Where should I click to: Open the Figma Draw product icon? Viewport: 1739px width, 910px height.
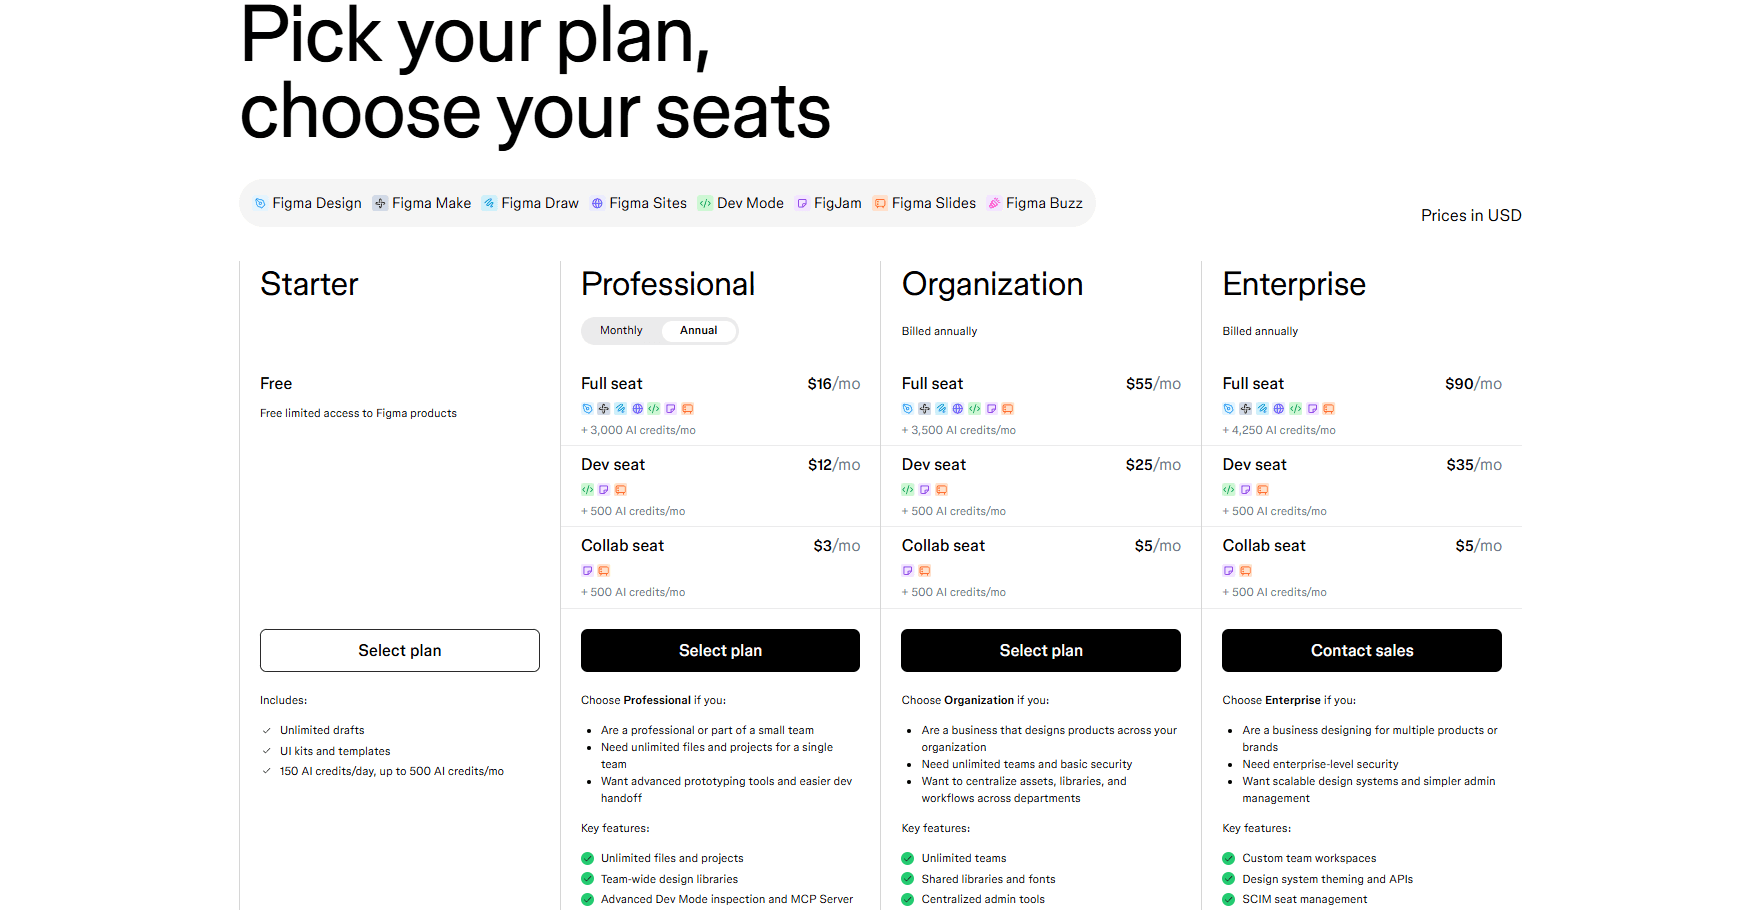[489, 203]
